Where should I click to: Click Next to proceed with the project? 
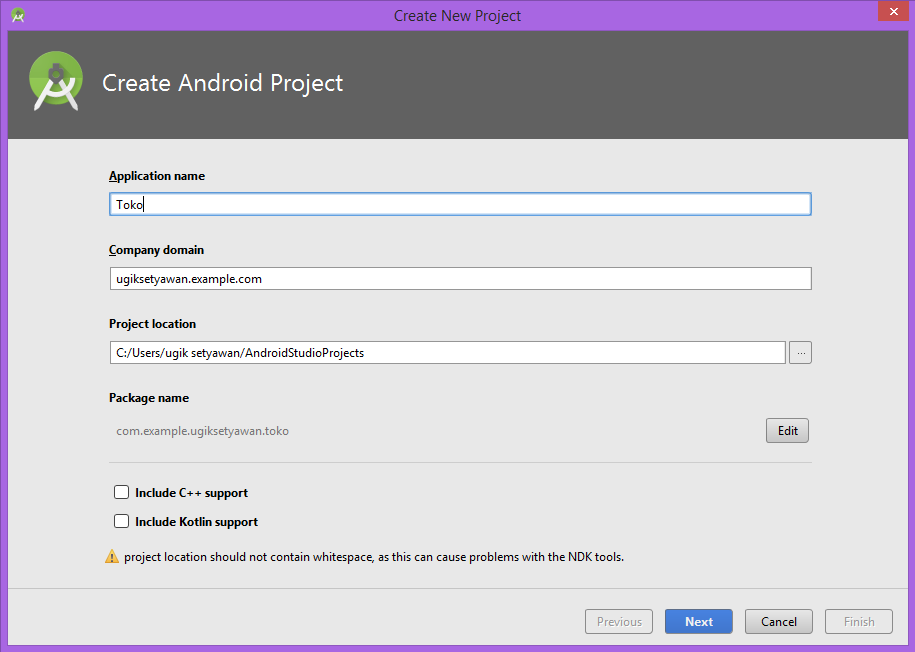698,621
